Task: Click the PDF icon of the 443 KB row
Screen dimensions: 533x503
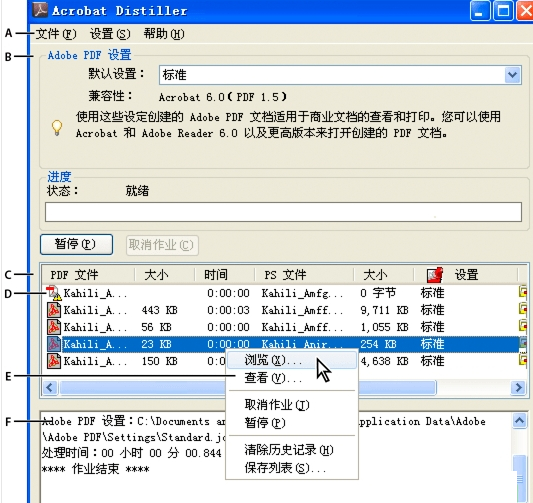Action: (54, 310)
